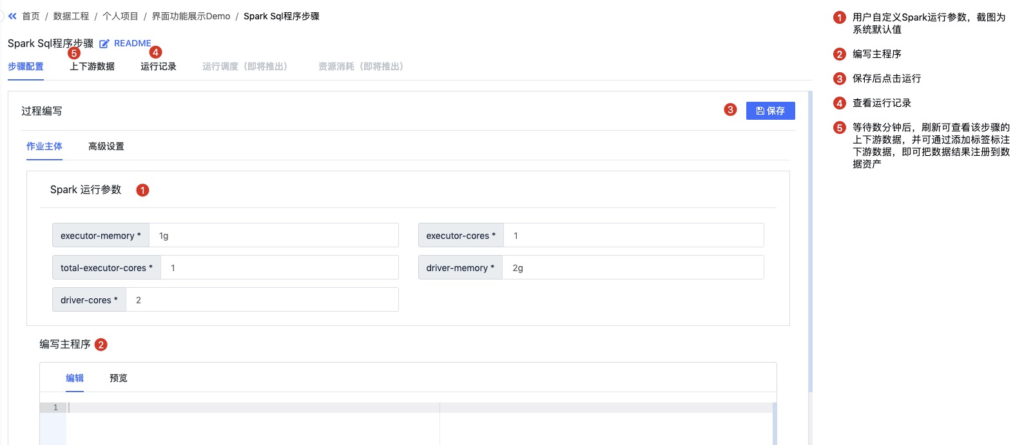Click the 过程编写 heading text
This screenshot has width=1024, height=445.
click(42, 111)
